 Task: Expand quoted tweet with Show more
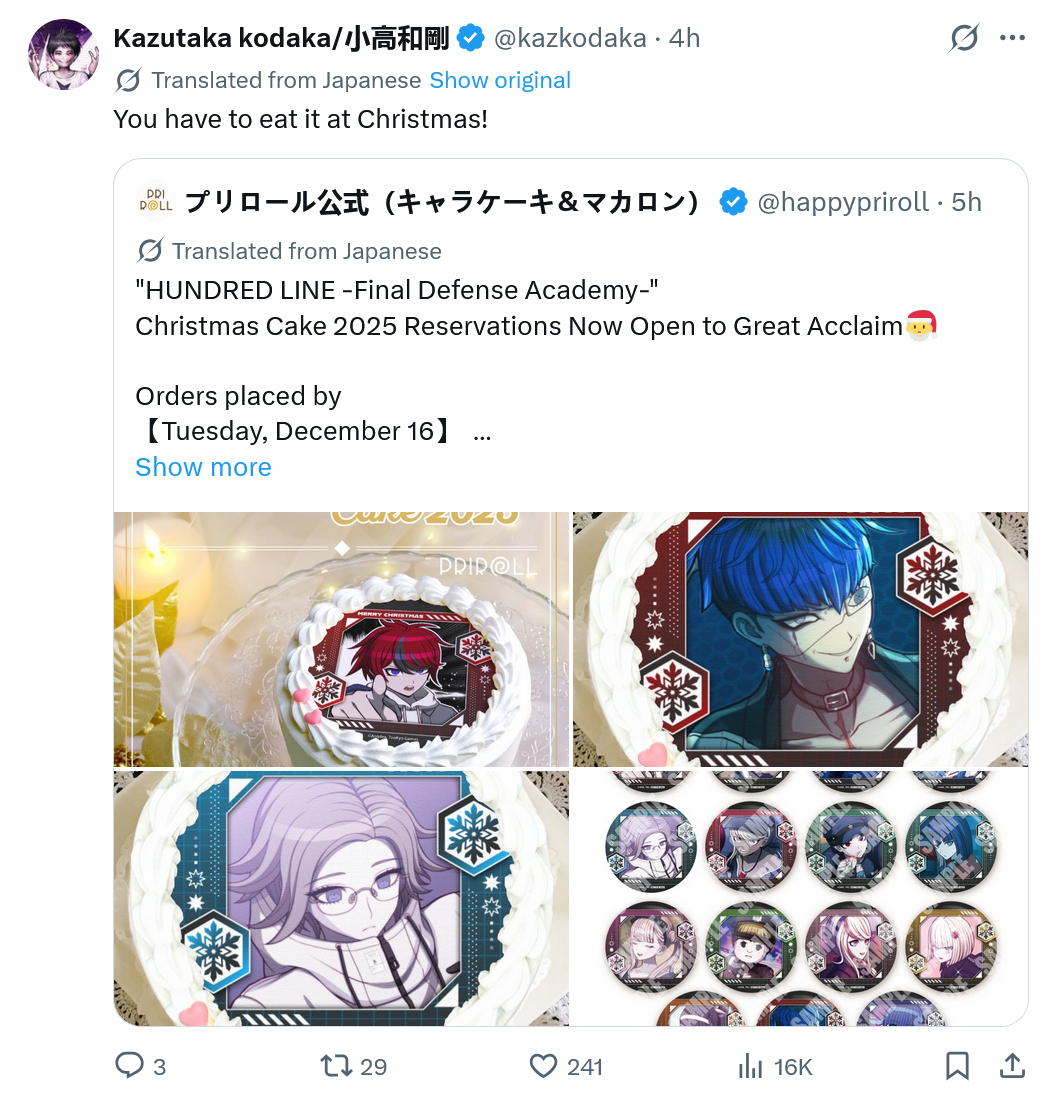tap(204, 467)
